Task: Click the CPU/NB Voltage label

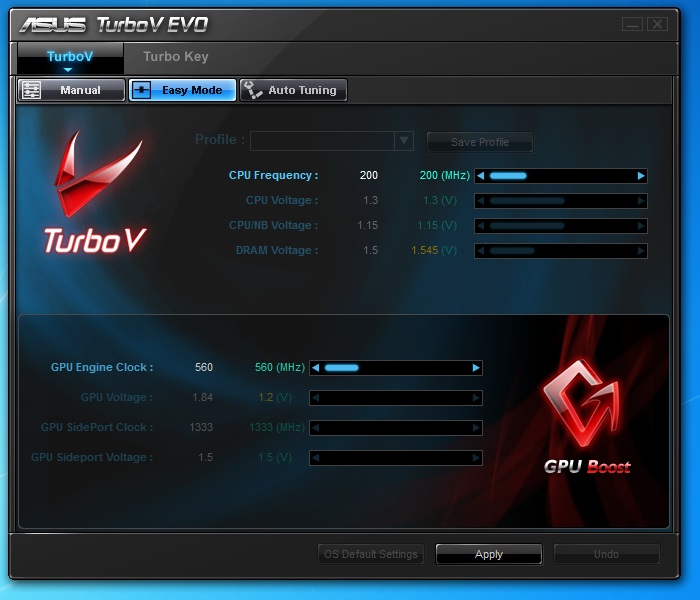Action: pos(274,225)
